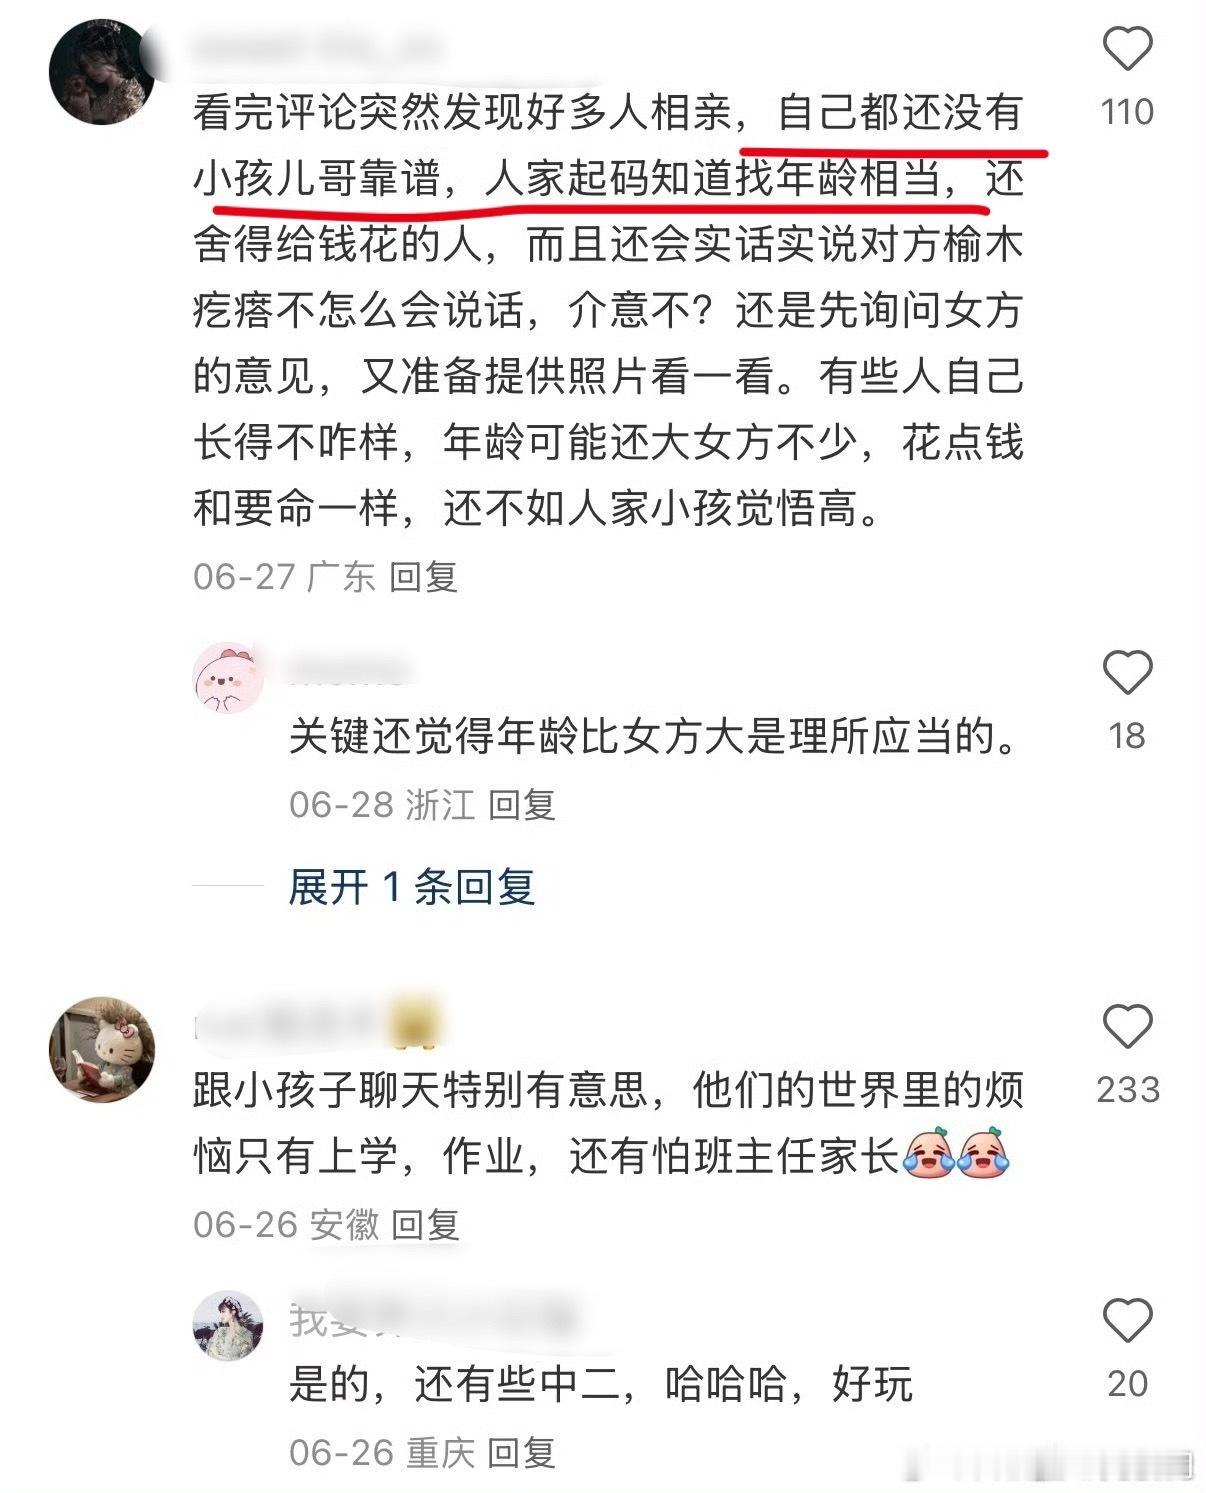Reply to the 06-26 安徽 comment
The image size is (1206, 1493).
click(425, 1224)
